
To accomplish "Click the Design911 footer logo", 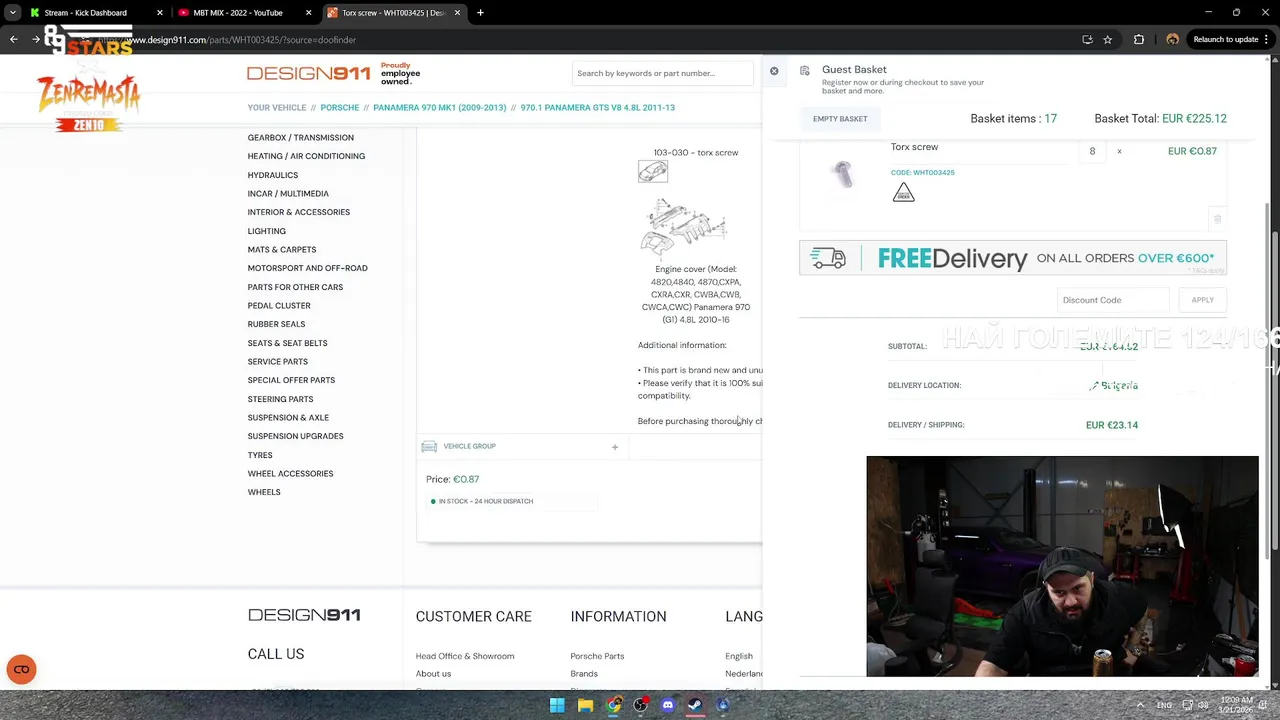I will click(x=304, y=615).
